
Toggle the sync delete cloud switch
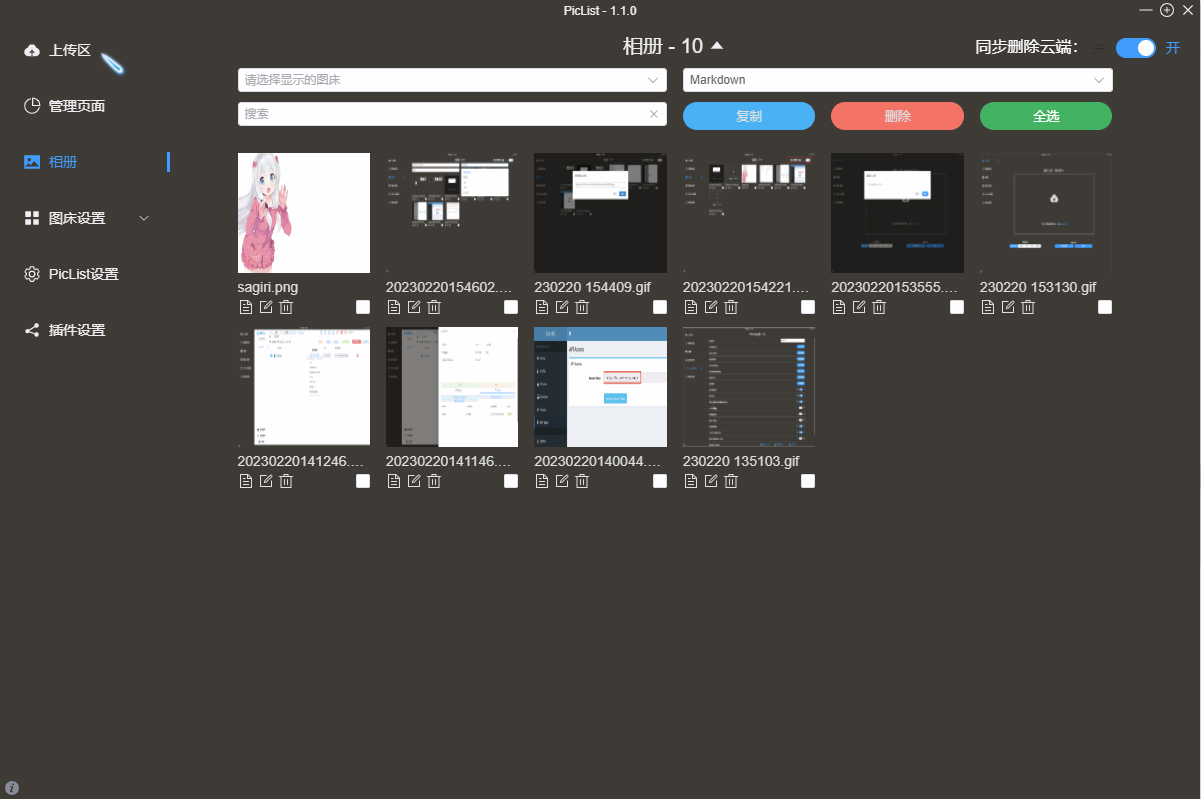(1135, 47)
